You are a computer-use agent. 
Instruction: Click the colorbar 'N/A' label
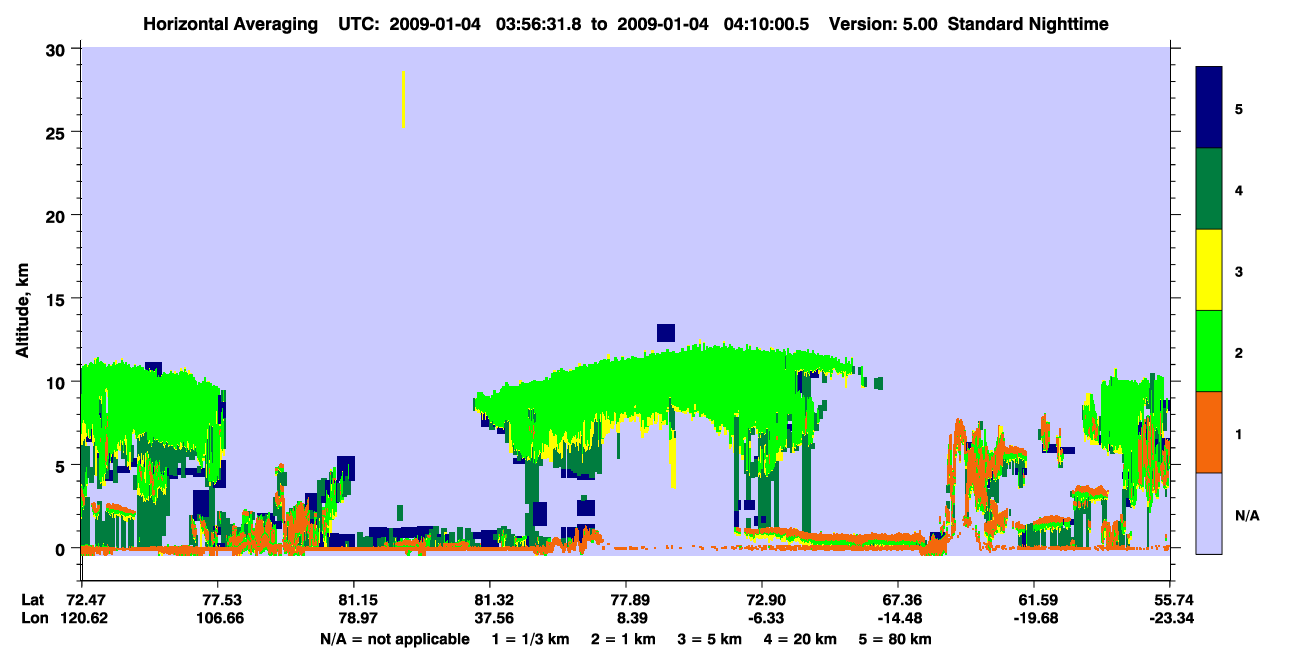[x=1246, y=515]
